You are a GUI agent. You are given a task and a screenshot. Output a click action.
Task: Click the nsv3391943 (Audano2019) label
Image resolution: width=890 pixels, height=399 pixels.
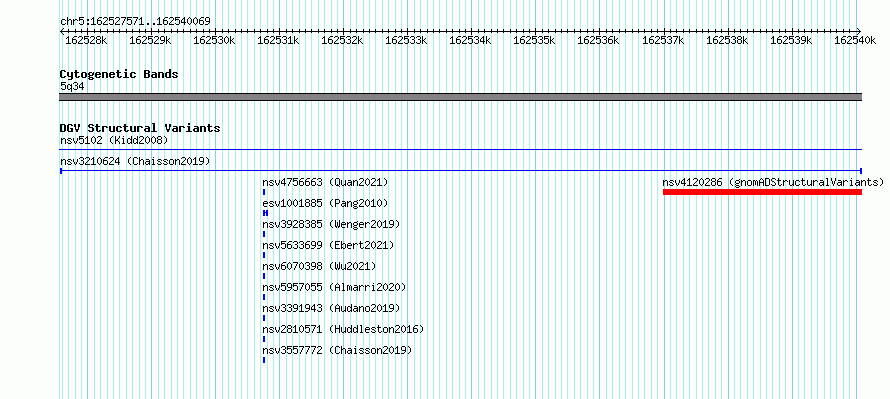click(331, 308)
